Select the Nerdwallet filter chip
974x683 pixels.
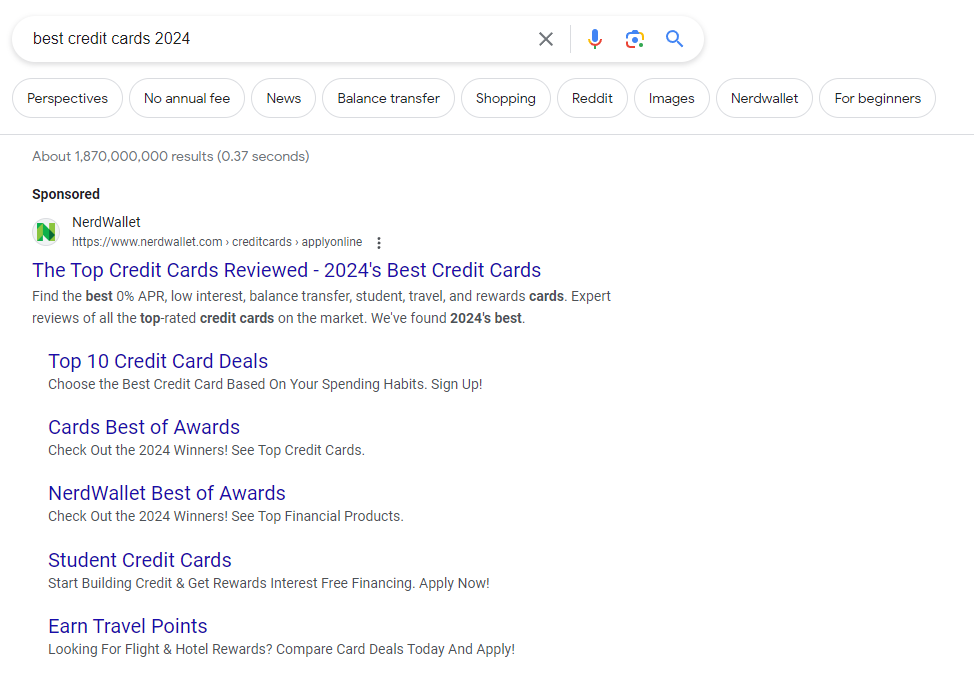764,98
